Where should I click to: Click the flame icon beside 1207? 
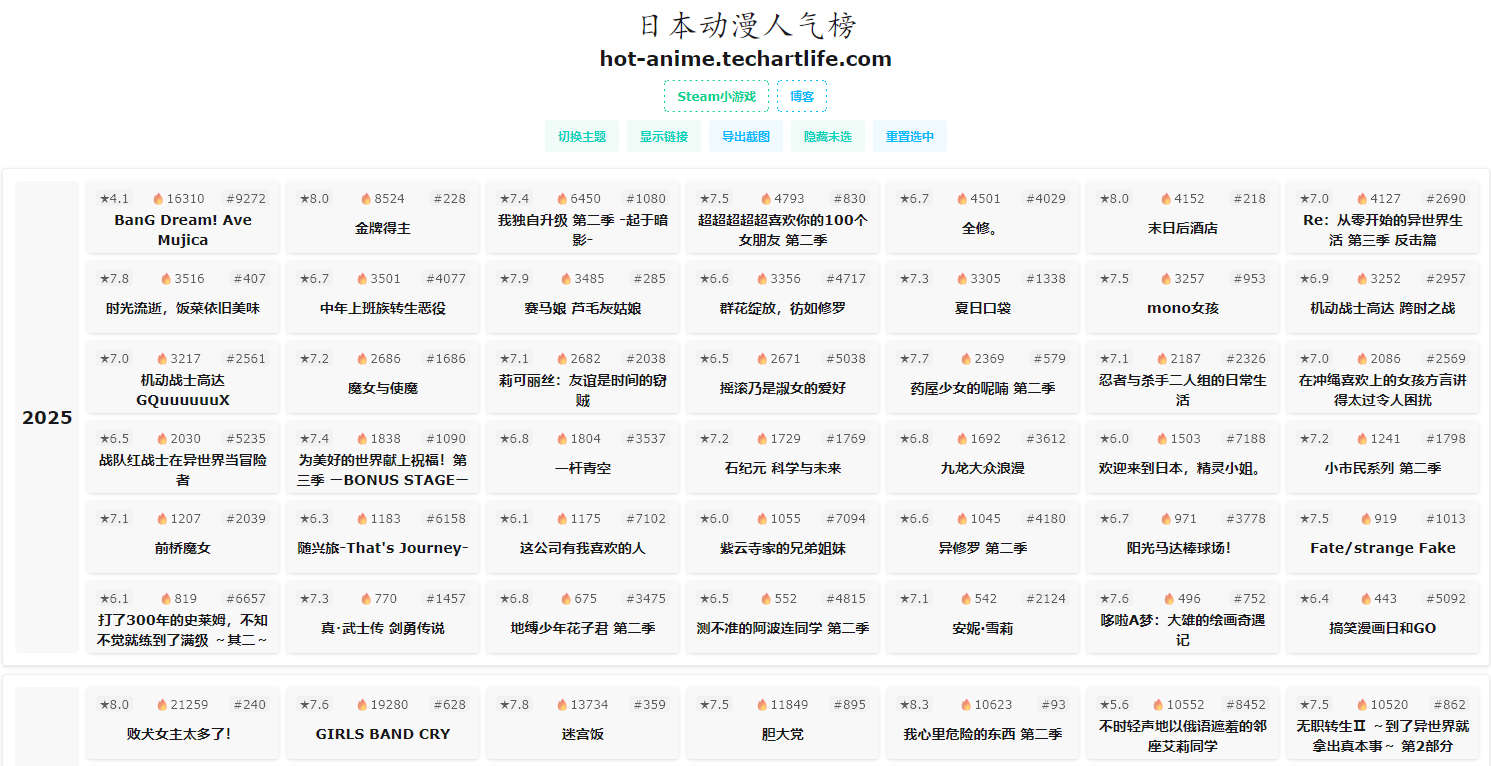click(x=162, y=519)
